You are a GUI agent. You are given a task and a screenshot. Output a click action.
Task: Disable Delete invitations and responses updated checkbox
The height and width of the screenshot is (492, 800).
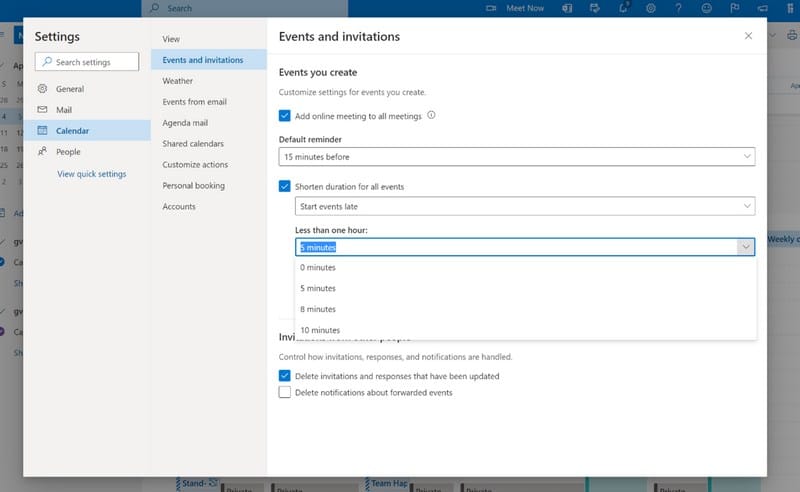pyautogui.click(x=285, y=376)
